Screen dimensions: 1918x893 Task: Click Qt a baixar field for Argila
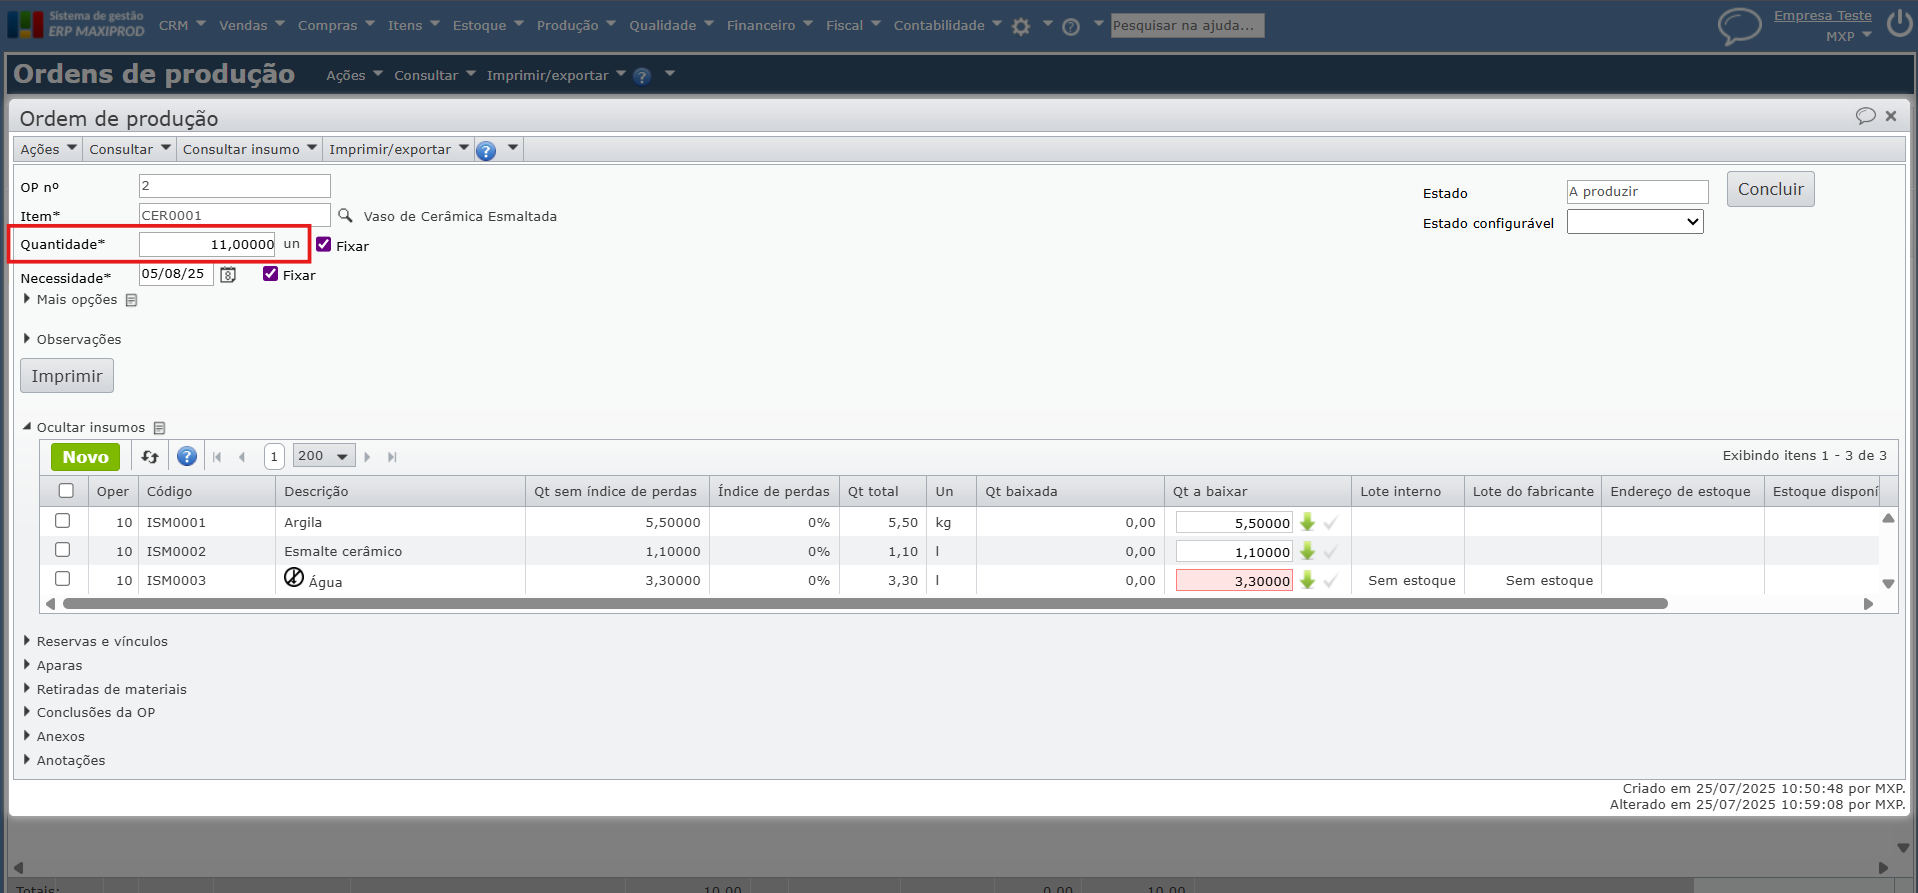1234,523
